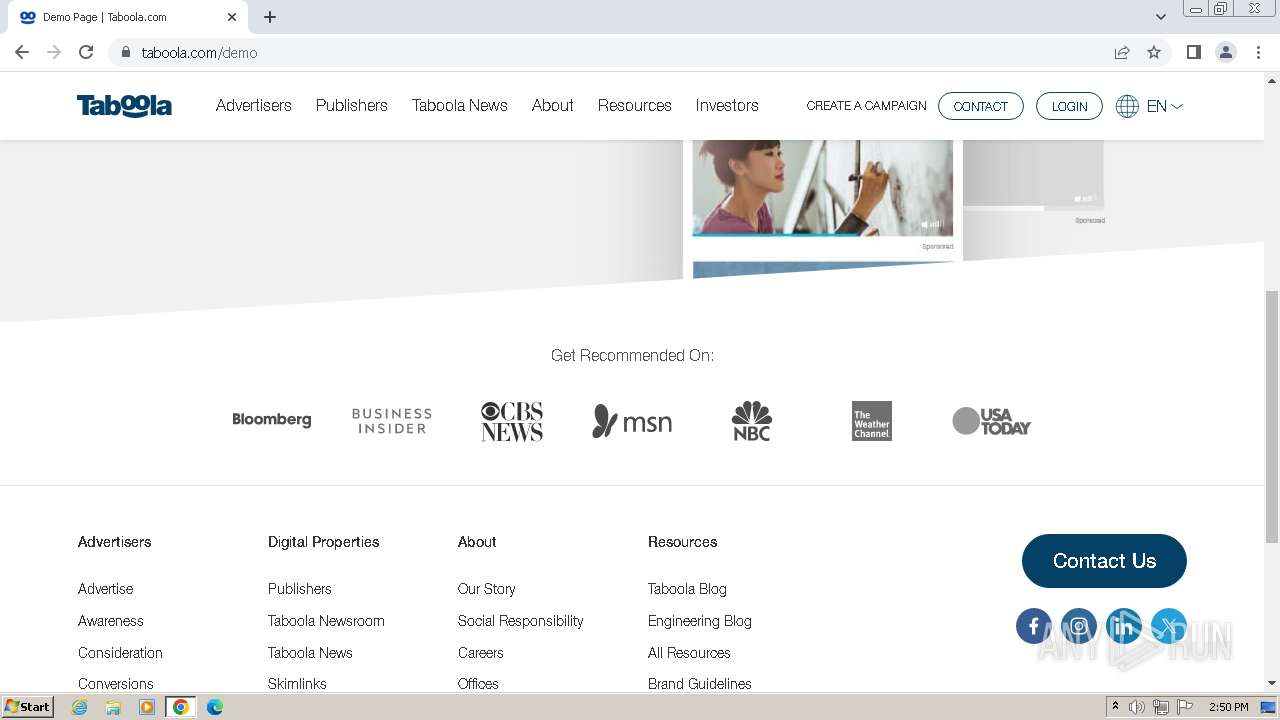Viewport: 1280px width, 720px height.
Task: Open the Awareness footer link
Action: point(111,621)
